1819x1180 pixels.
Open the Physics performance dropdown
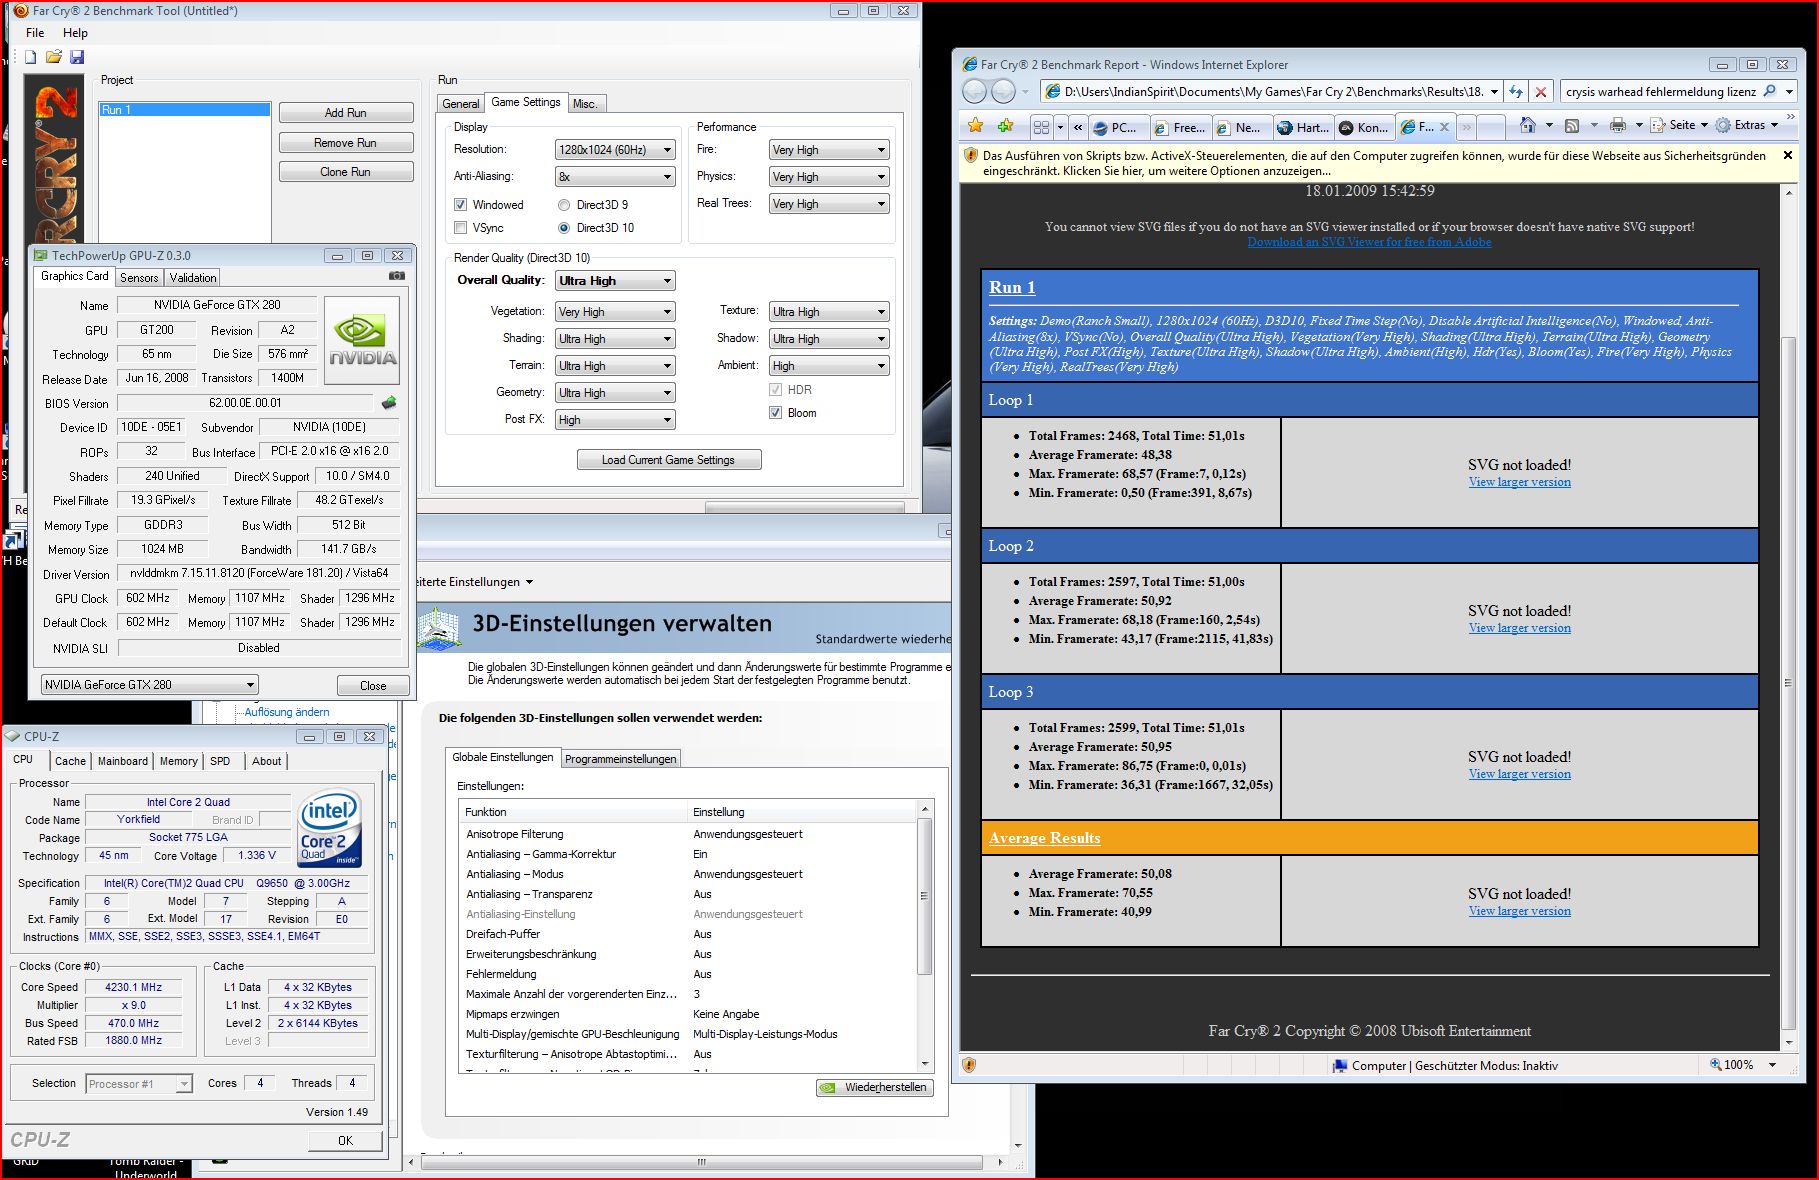click(829, 177)
